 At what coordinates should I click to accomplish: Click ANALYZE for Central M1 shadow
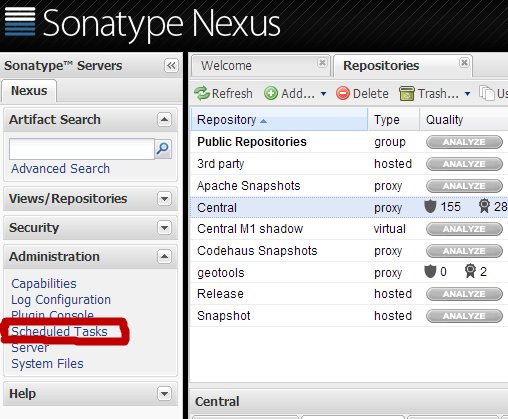pyautogui.click(x=464, y=229)
